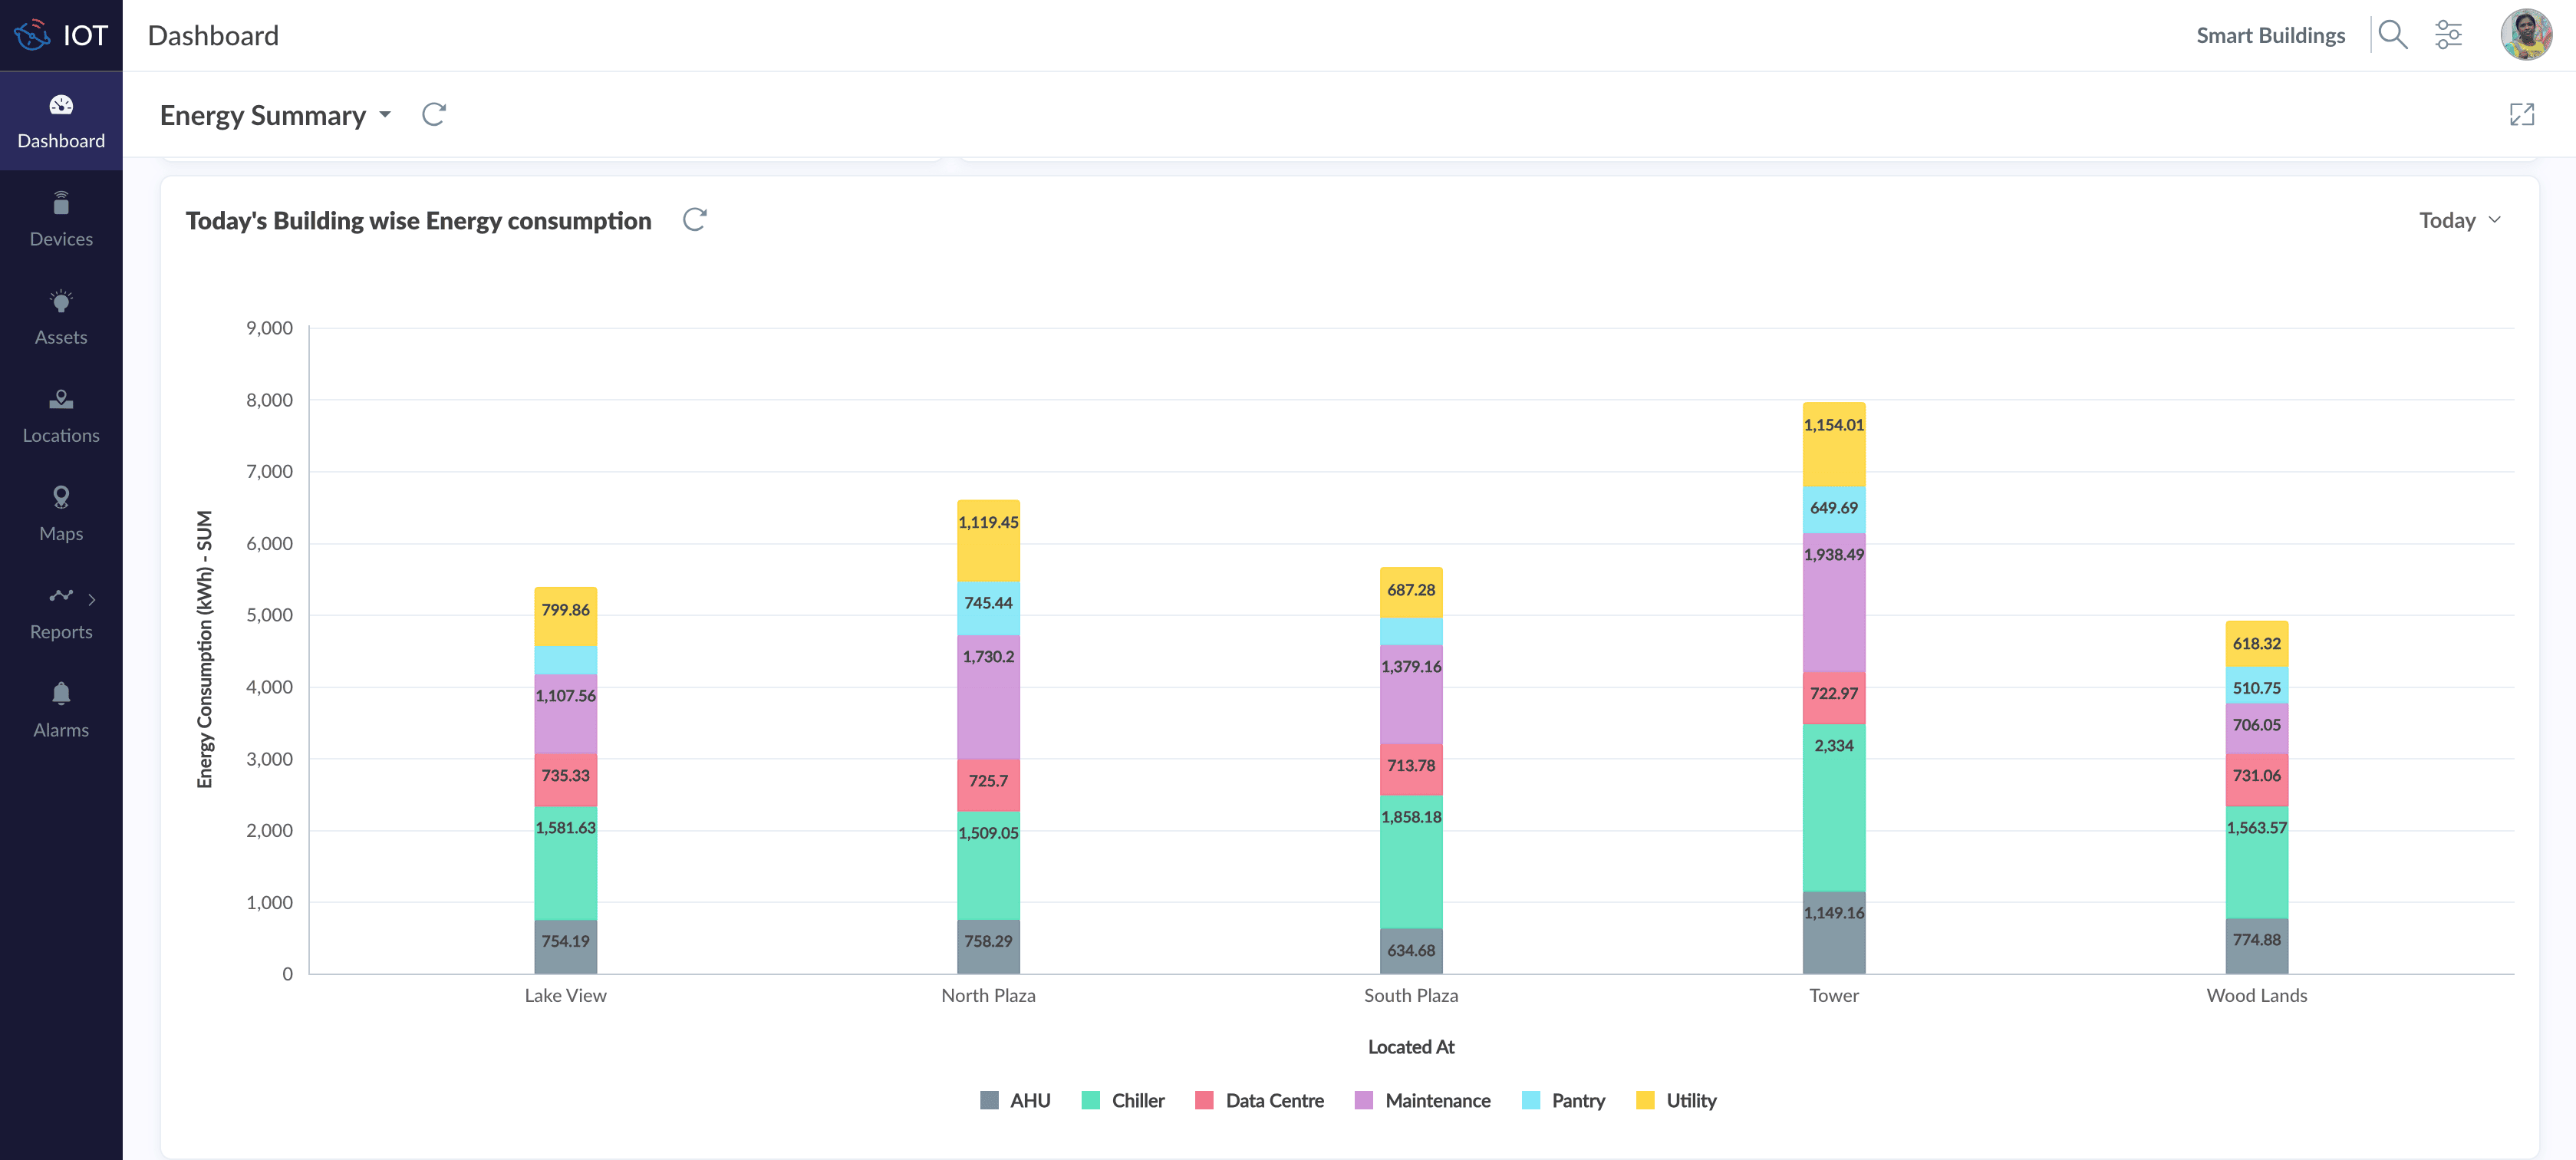The height and width of the screenshot is (1160, 2576).
Task: Expand dashboard to full screen
Action: [x=2521, y=115]
